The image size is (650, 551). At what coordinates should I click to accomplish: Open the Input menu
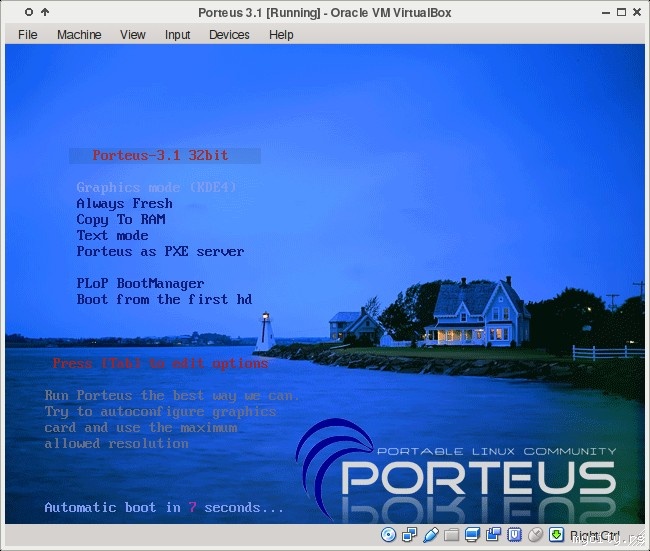(177, 34)
